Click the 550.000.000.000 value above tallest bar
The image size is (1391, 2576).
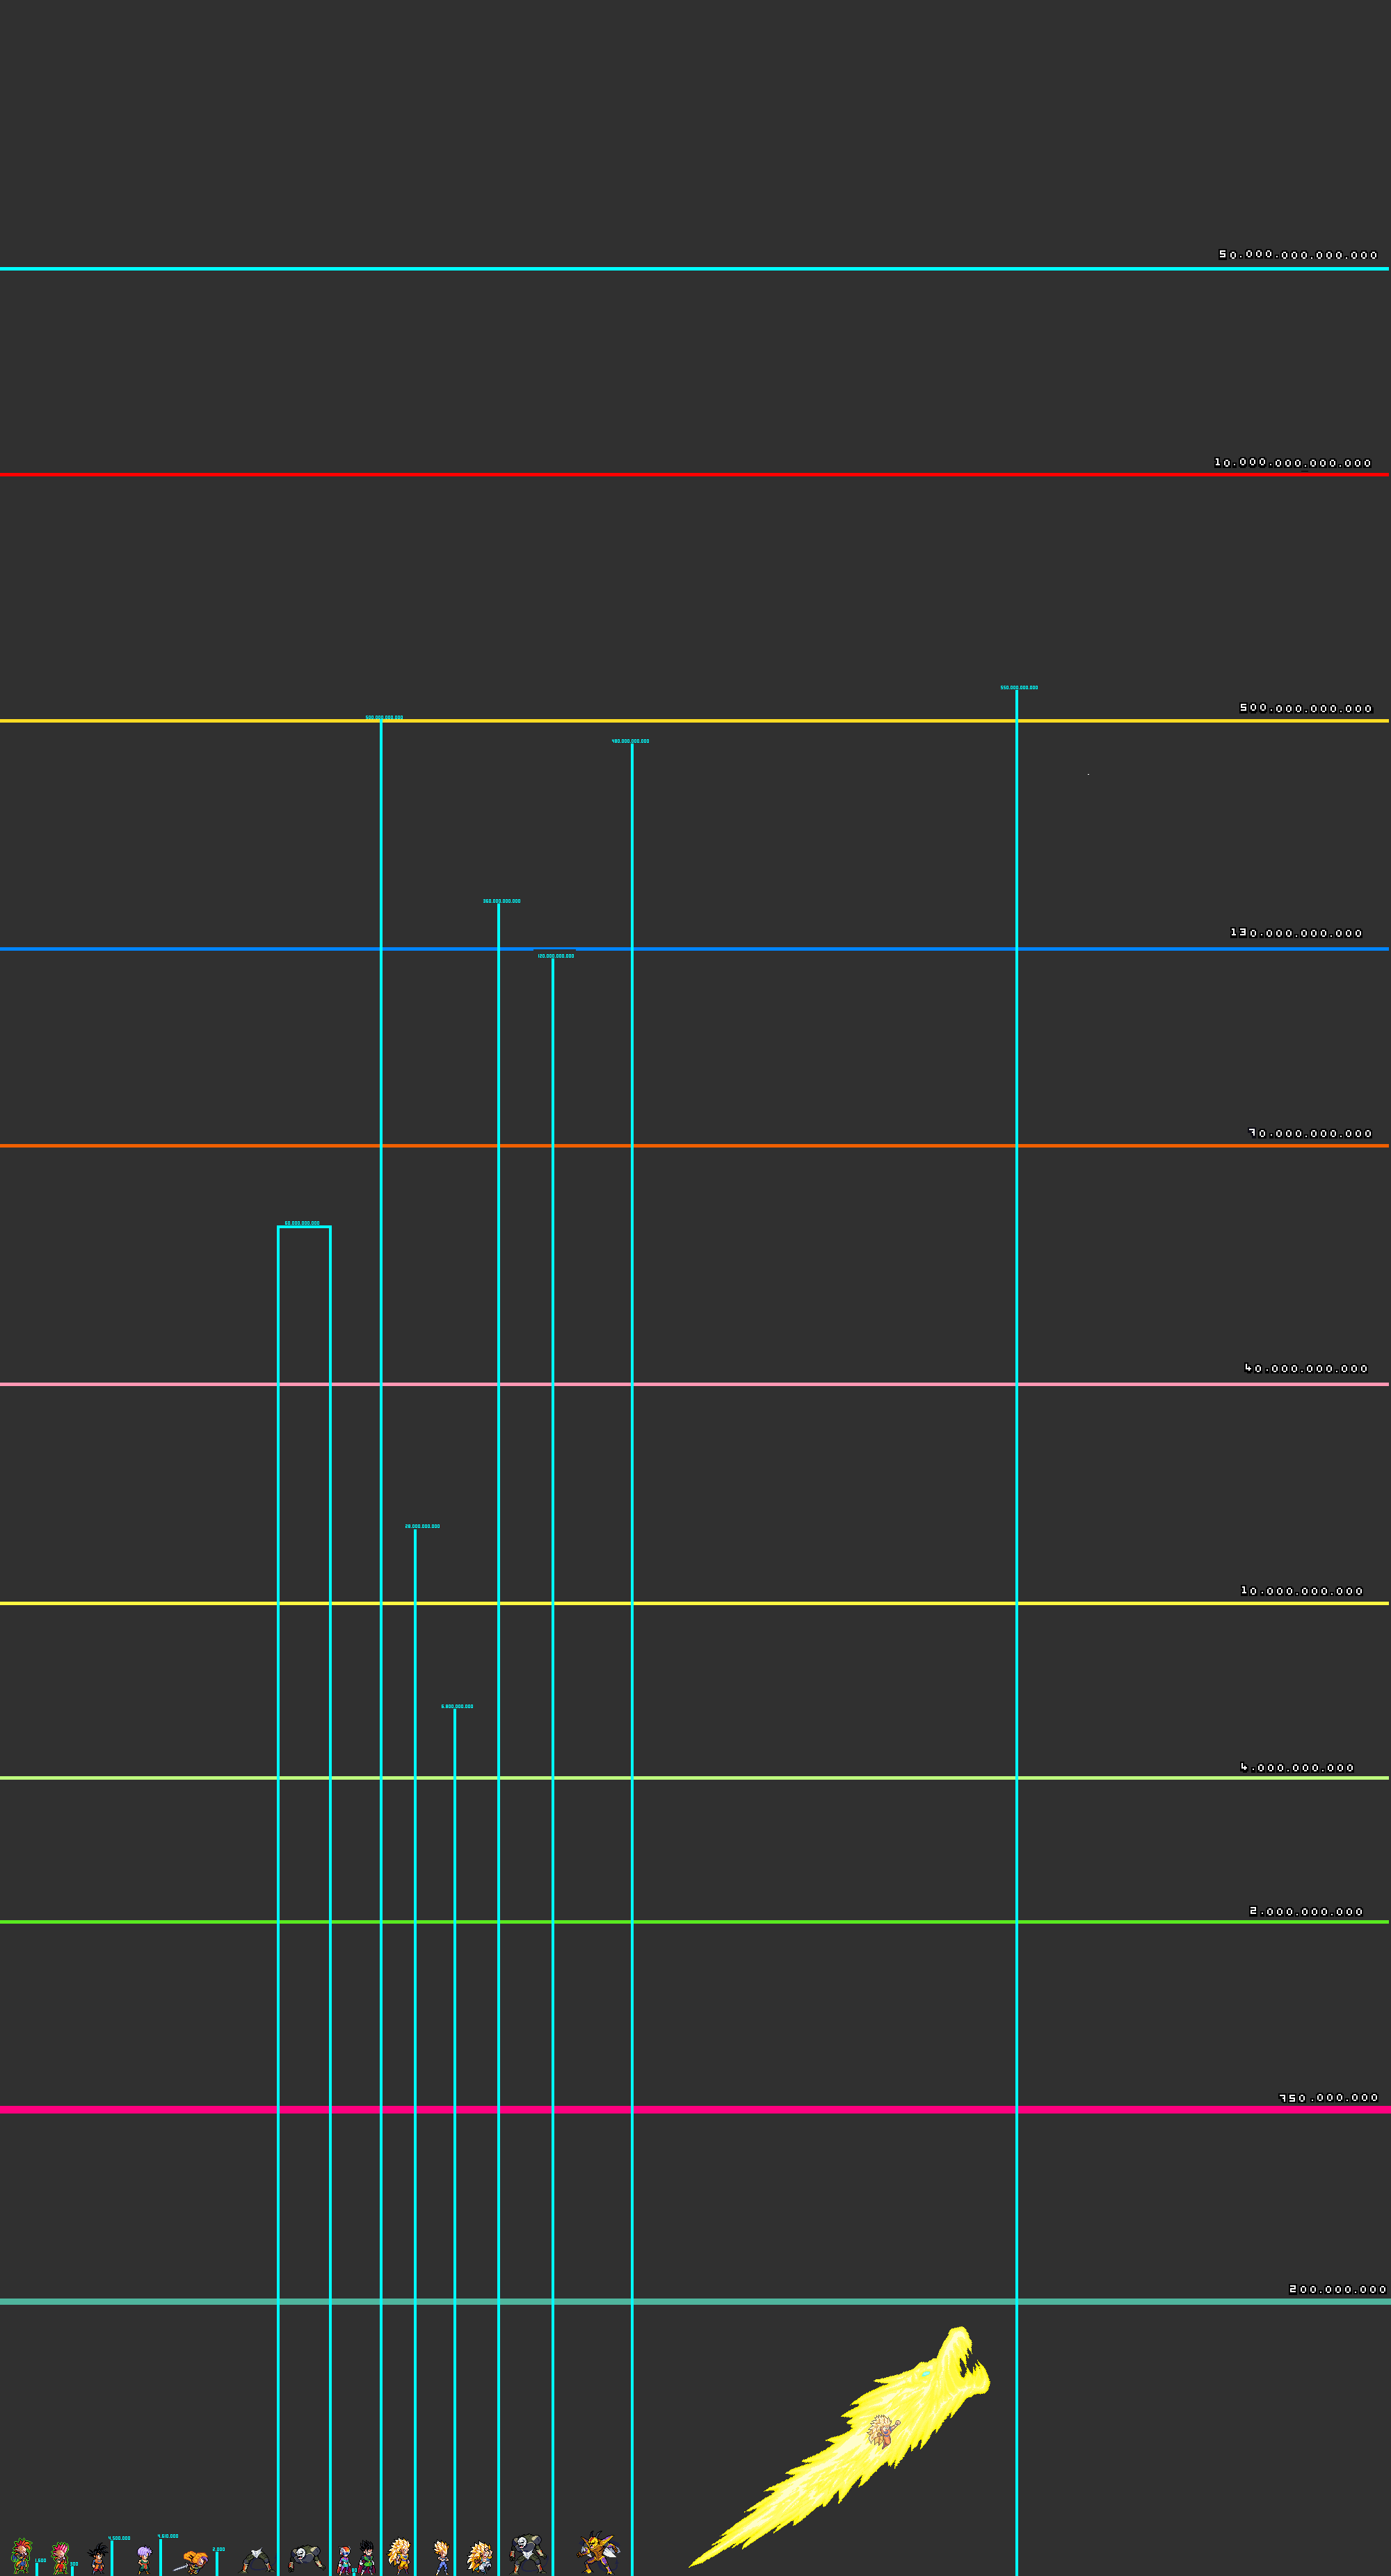pos(1019,688)
